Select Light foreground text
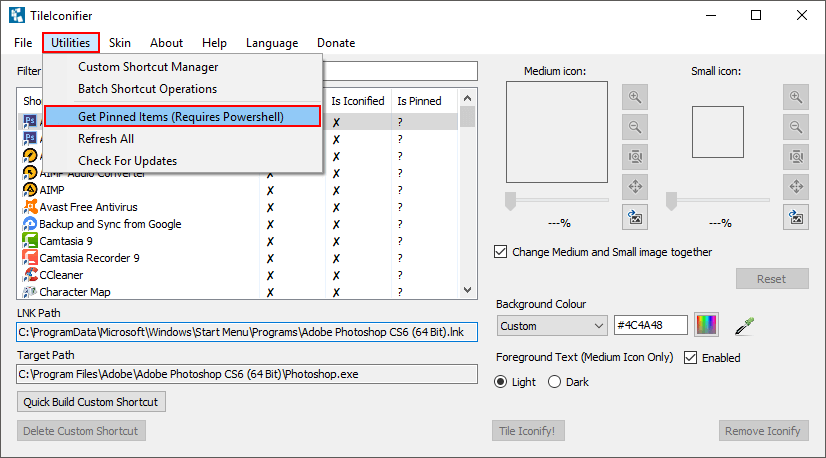This screenshot has height=458, width=826. point(500,382)
